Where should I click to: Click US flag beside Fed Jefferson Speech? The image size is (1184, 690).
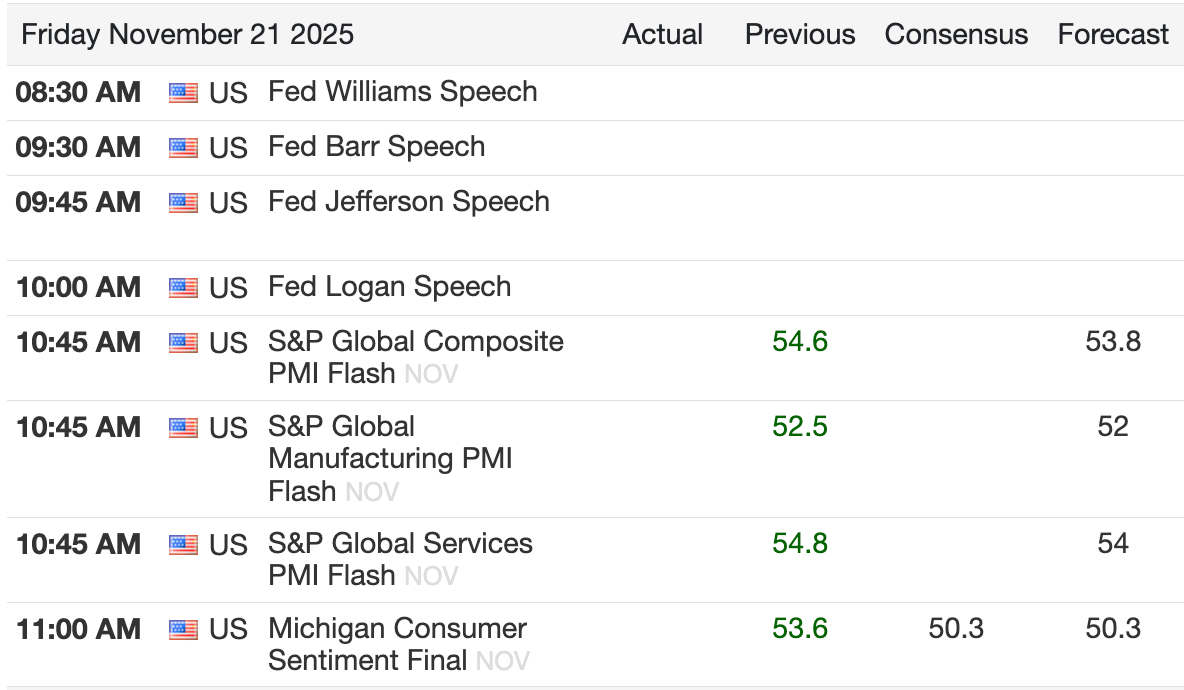click(x=183, y=203)
